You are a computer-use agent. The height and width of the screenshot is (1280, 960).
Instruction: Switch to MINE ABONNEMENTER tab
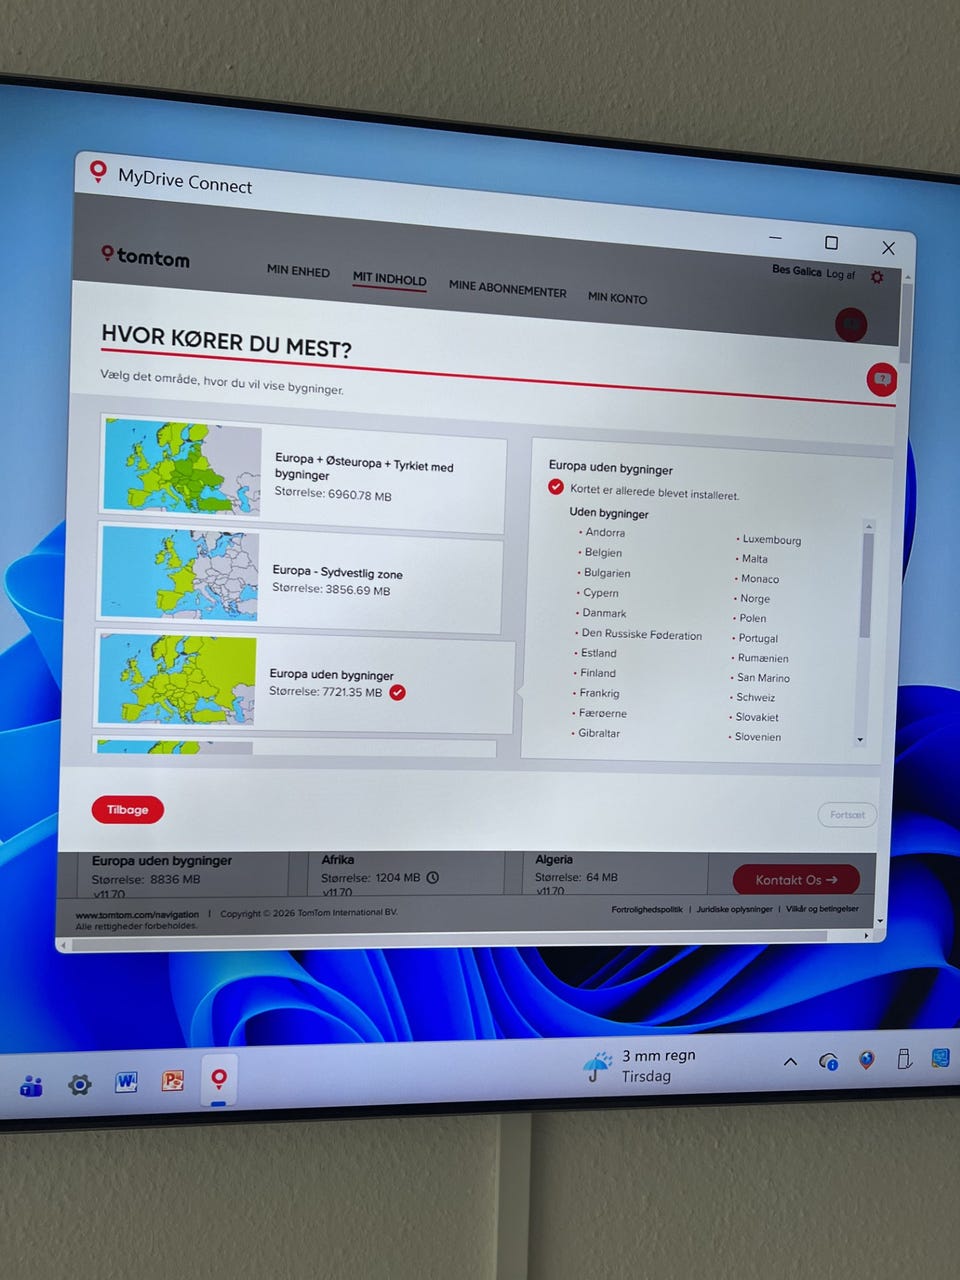[x=507, y=288]
